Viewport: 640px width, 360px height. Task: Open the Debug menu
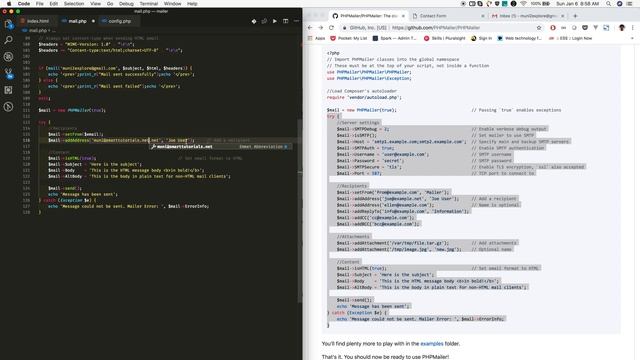click(126, 4)
